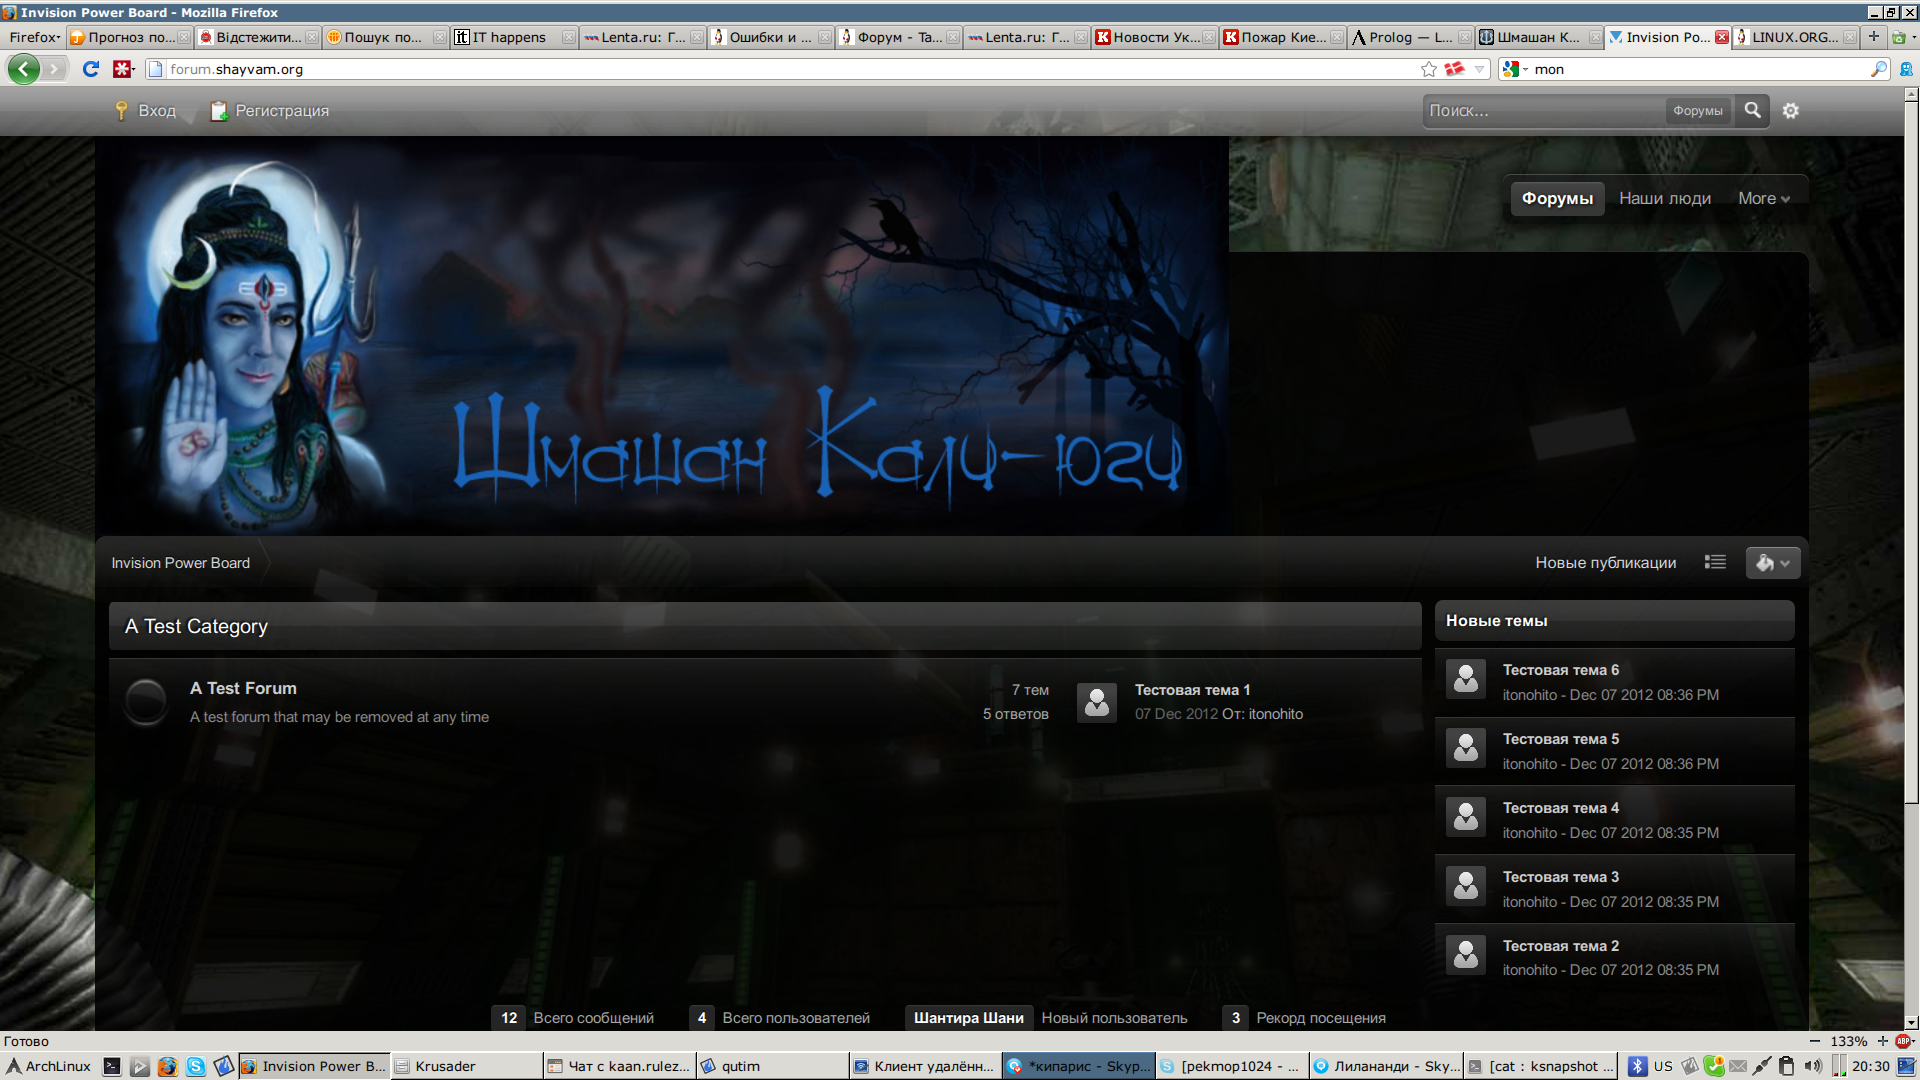Open advanced search gear icon

pos(1790,111)
